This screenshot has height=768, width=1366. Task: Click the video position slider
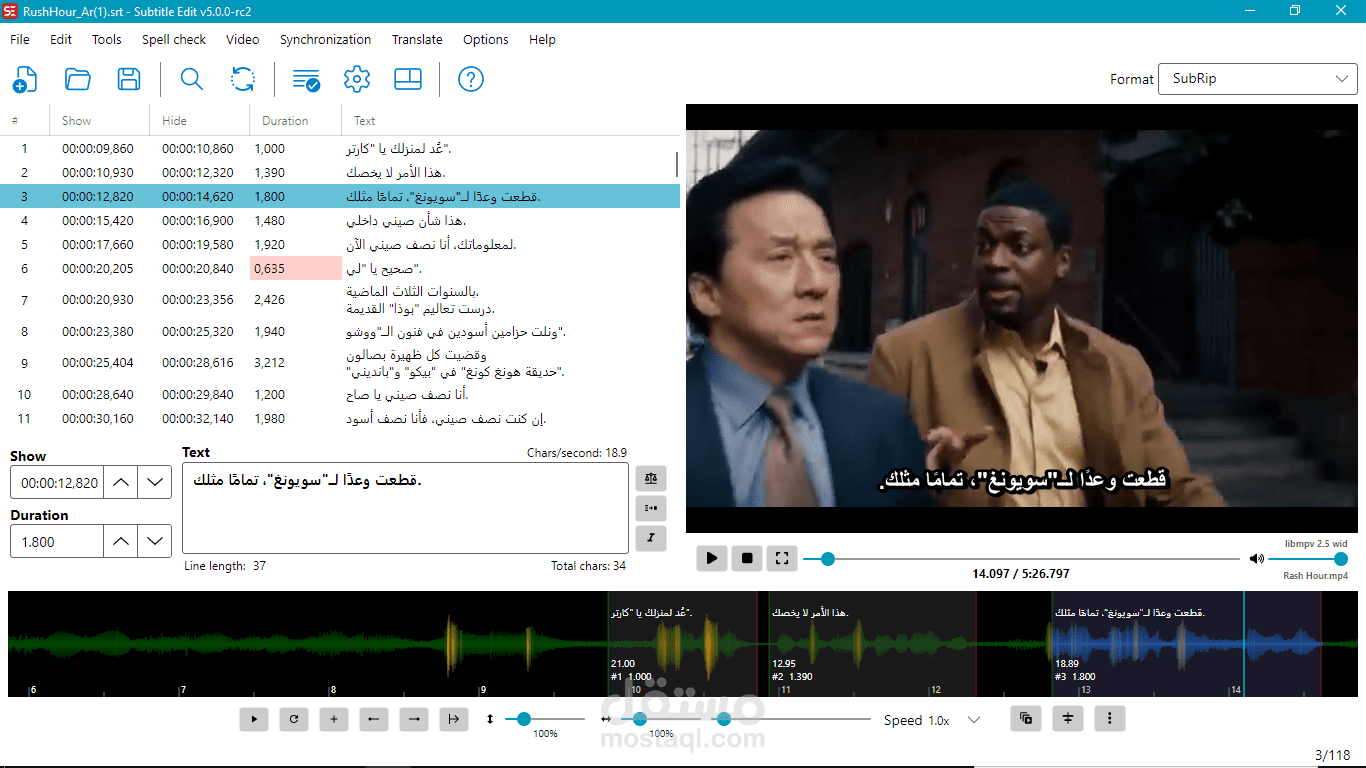click(x=1021, y=559)
